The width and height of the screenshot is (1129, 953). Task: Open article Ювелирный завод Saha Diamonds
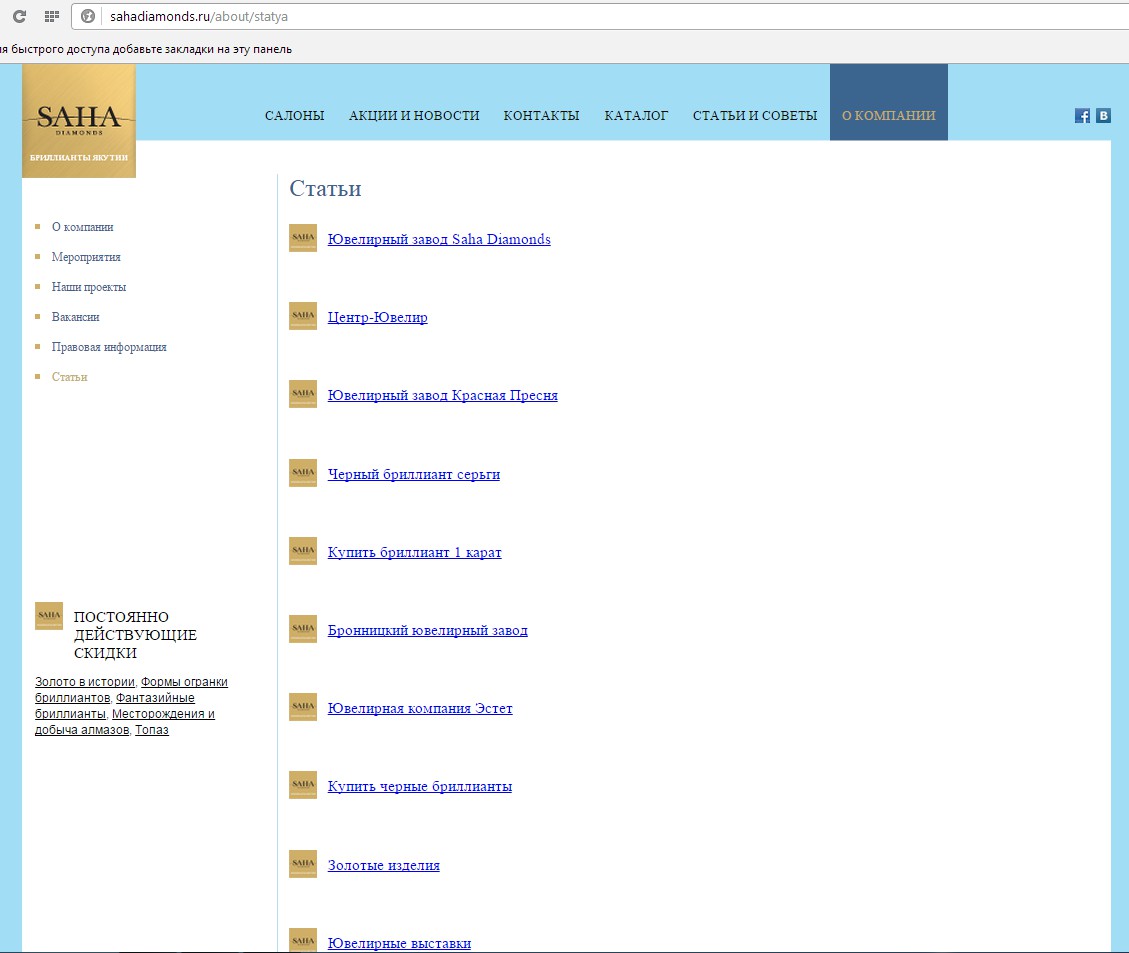439,239
